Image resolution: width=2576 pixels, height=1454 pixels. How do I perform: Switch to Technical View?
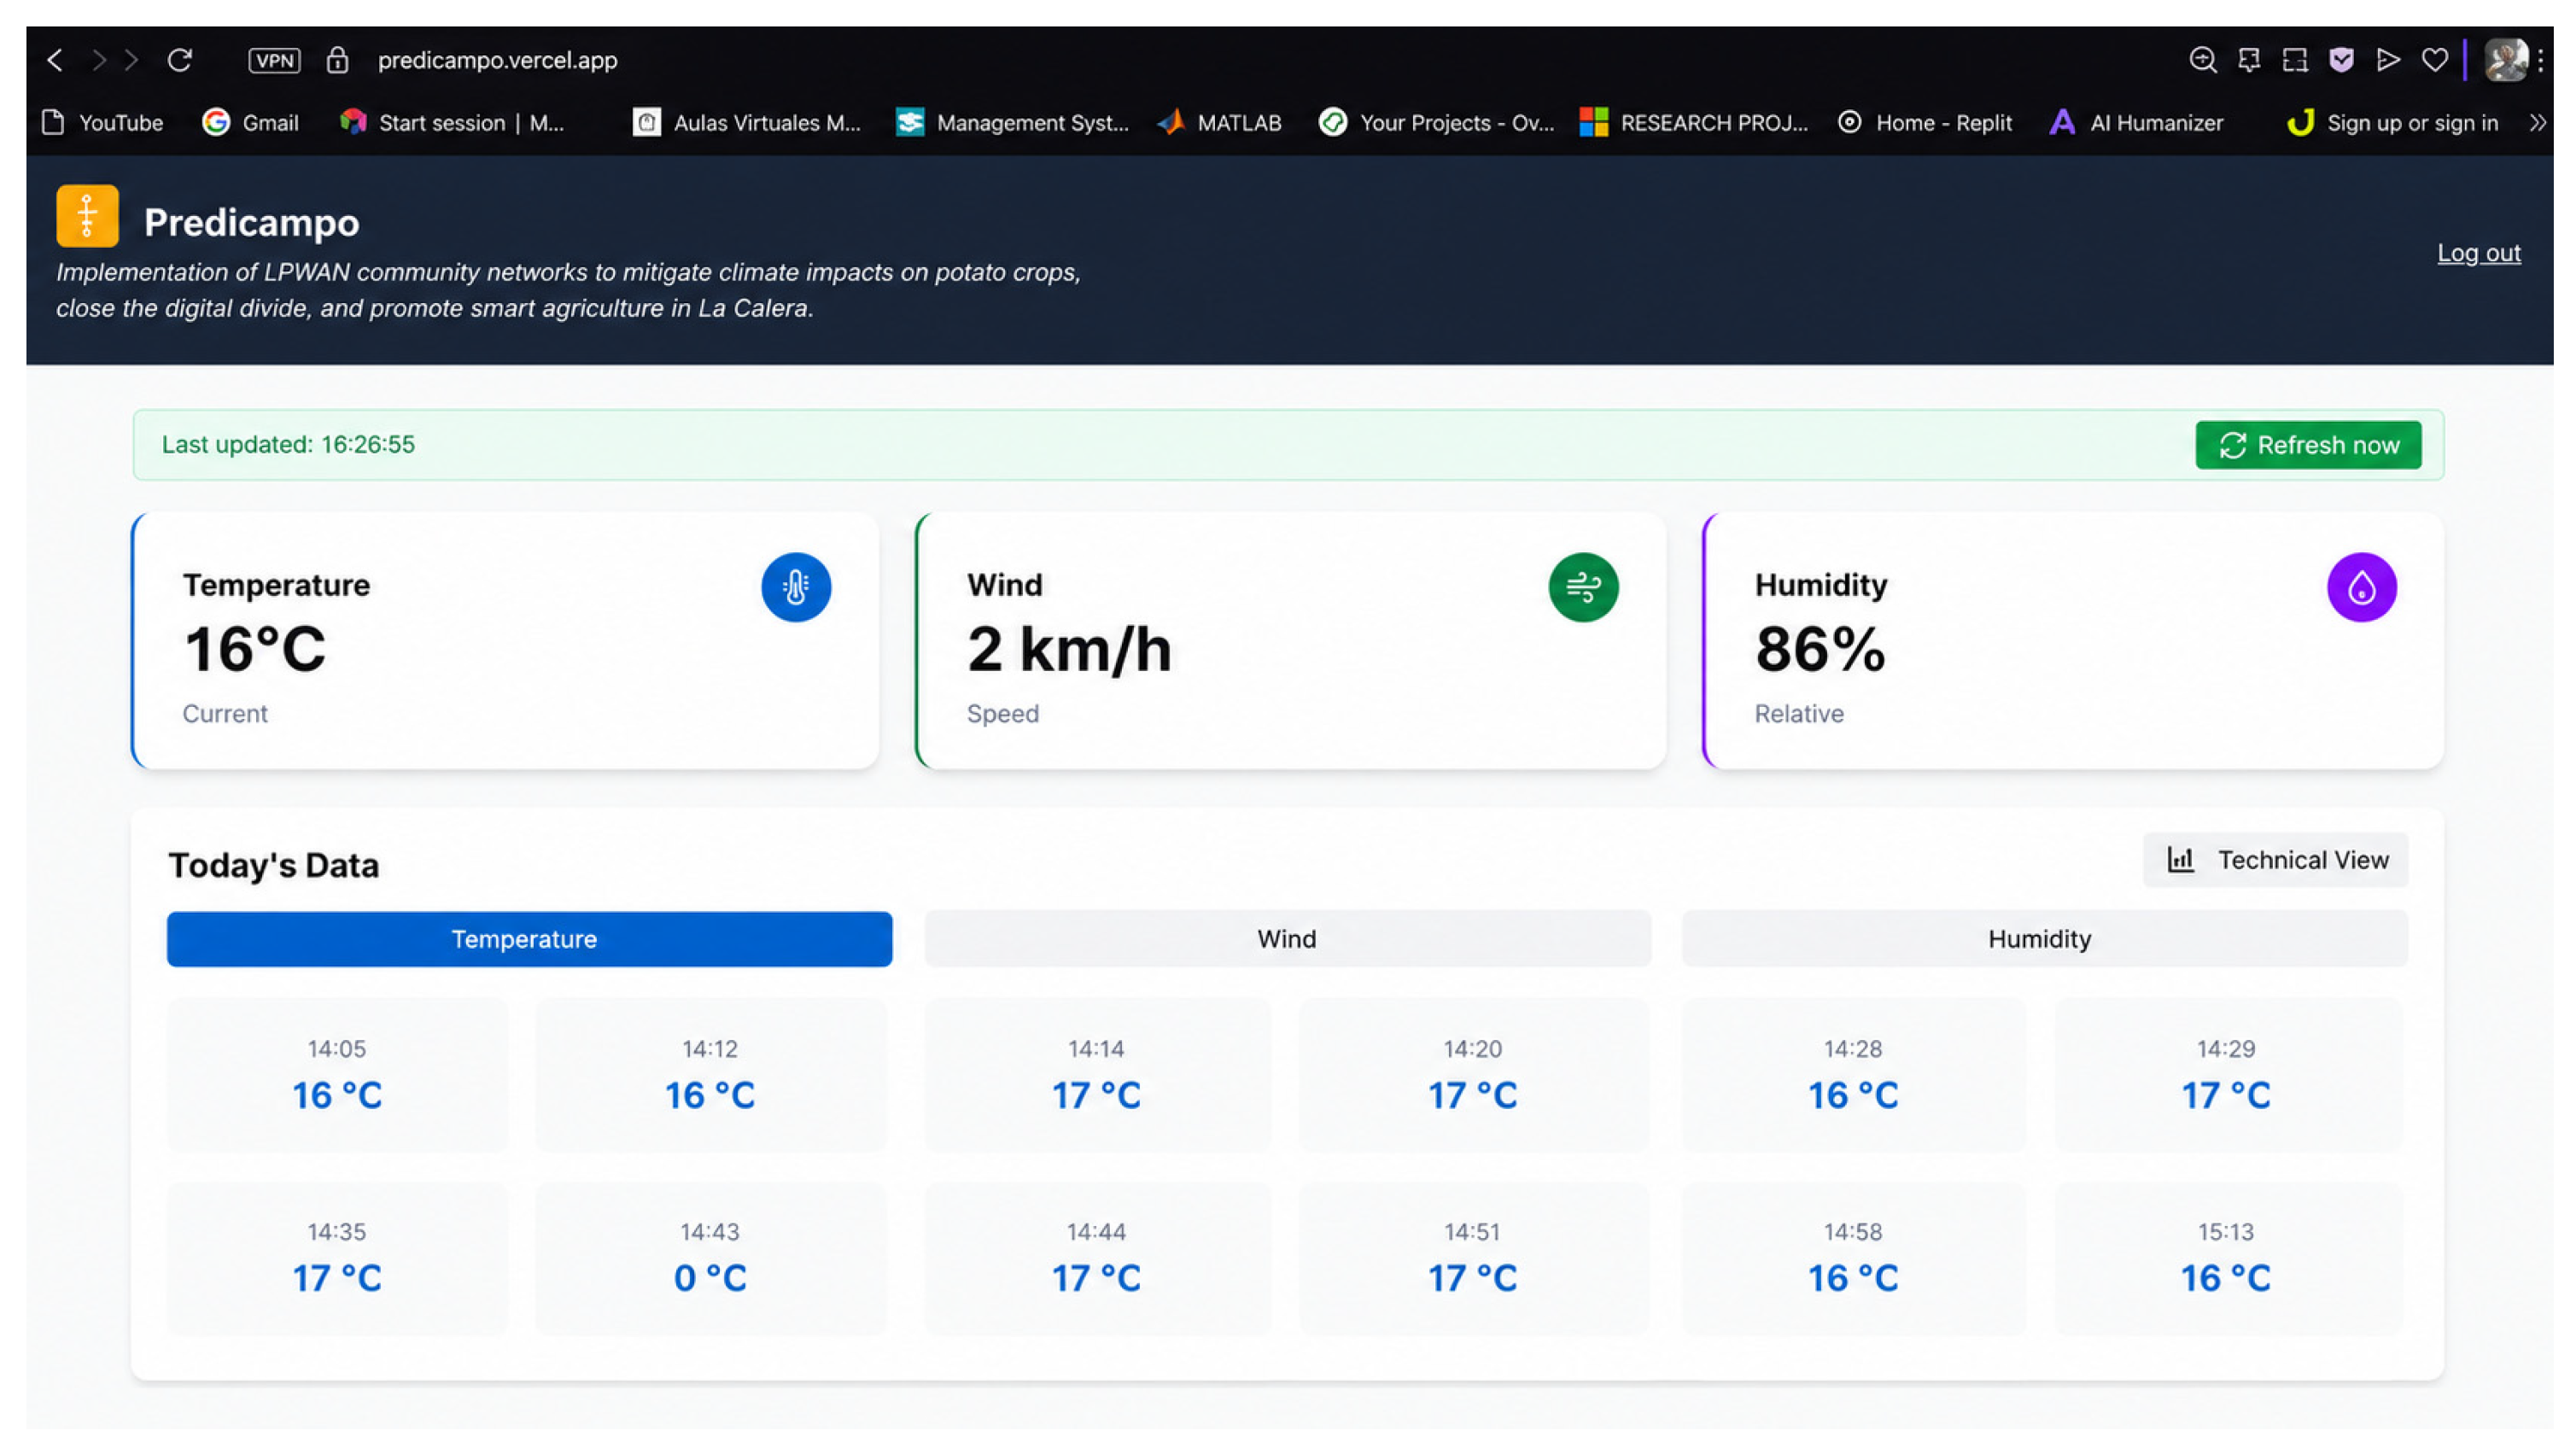point(2276,860)
